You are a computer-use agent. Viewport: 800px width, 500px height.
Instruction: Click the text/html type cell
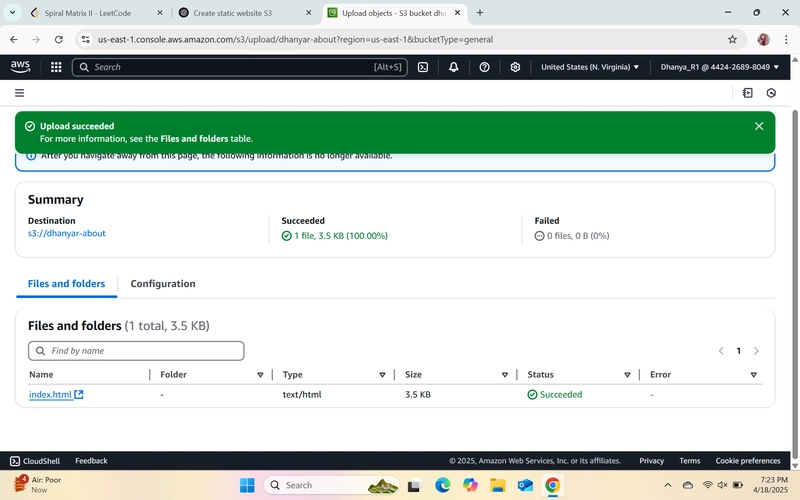coord(302,394)
